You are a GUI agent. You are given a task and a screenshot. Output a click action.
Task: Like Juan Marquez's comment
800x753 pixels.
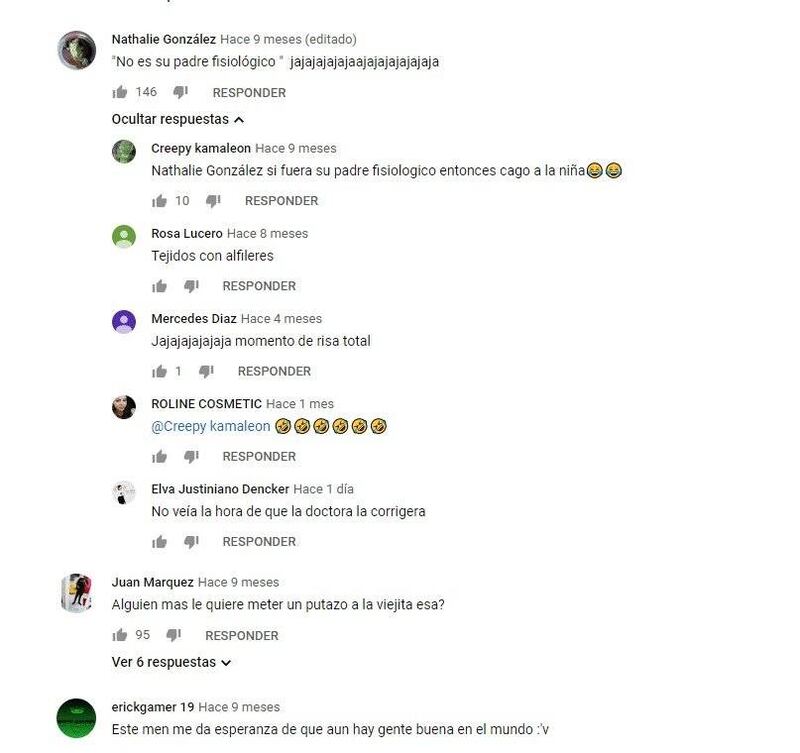click(x=119, y=635)
